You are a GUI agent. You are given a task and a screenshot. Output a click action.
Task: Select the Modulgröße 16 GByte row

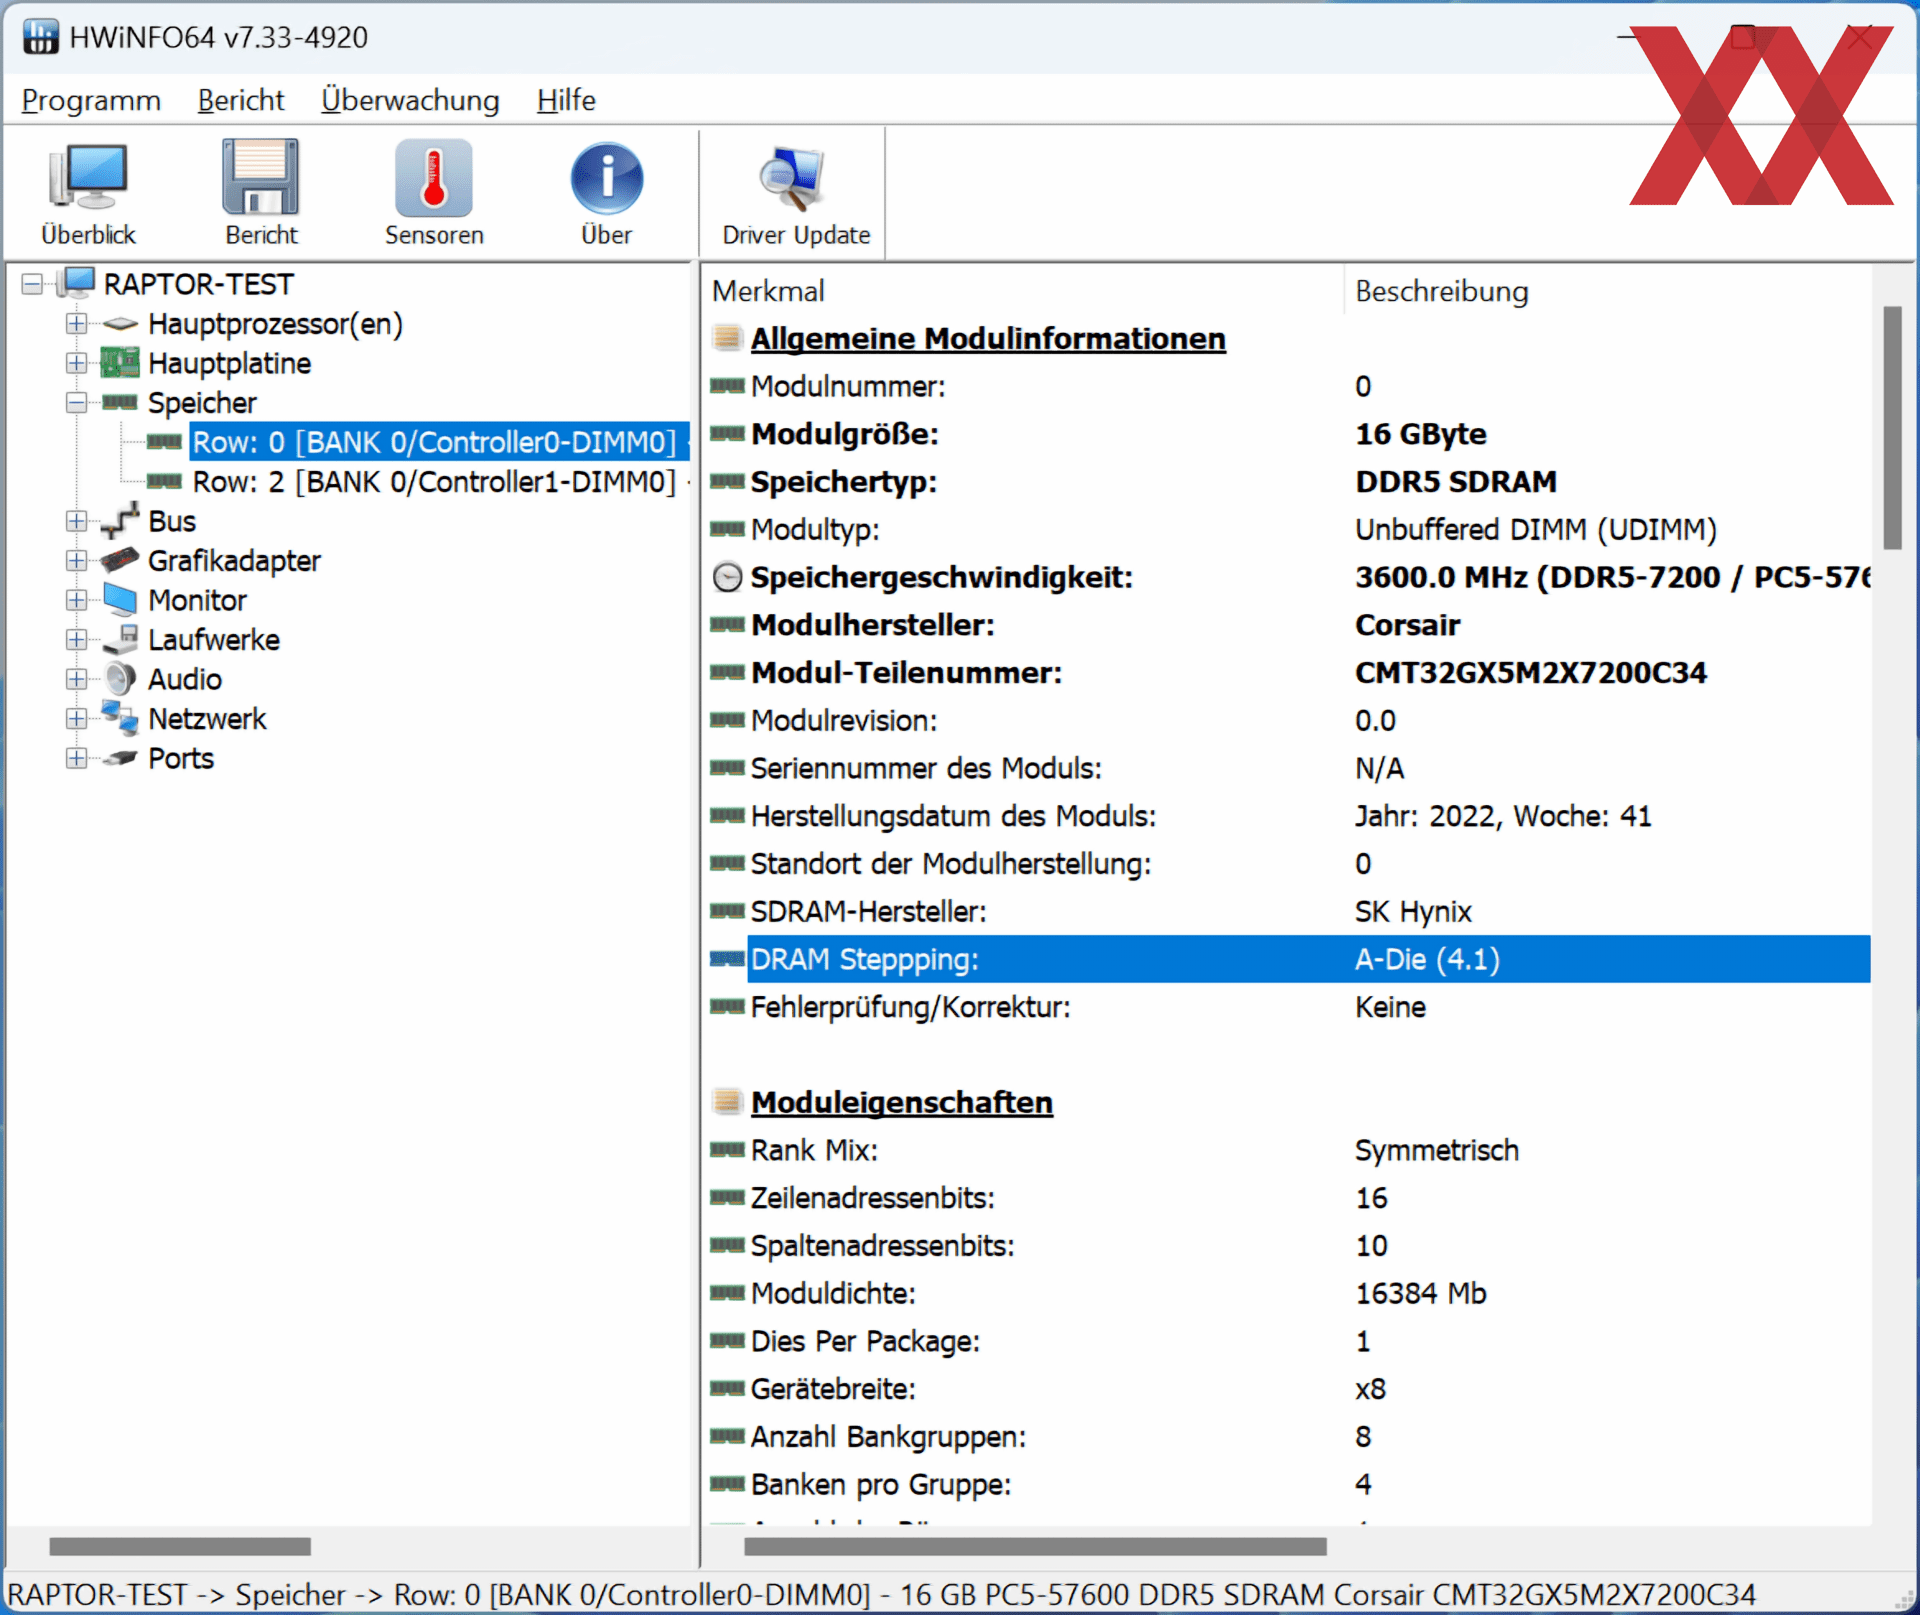(x=1290, y=434)
